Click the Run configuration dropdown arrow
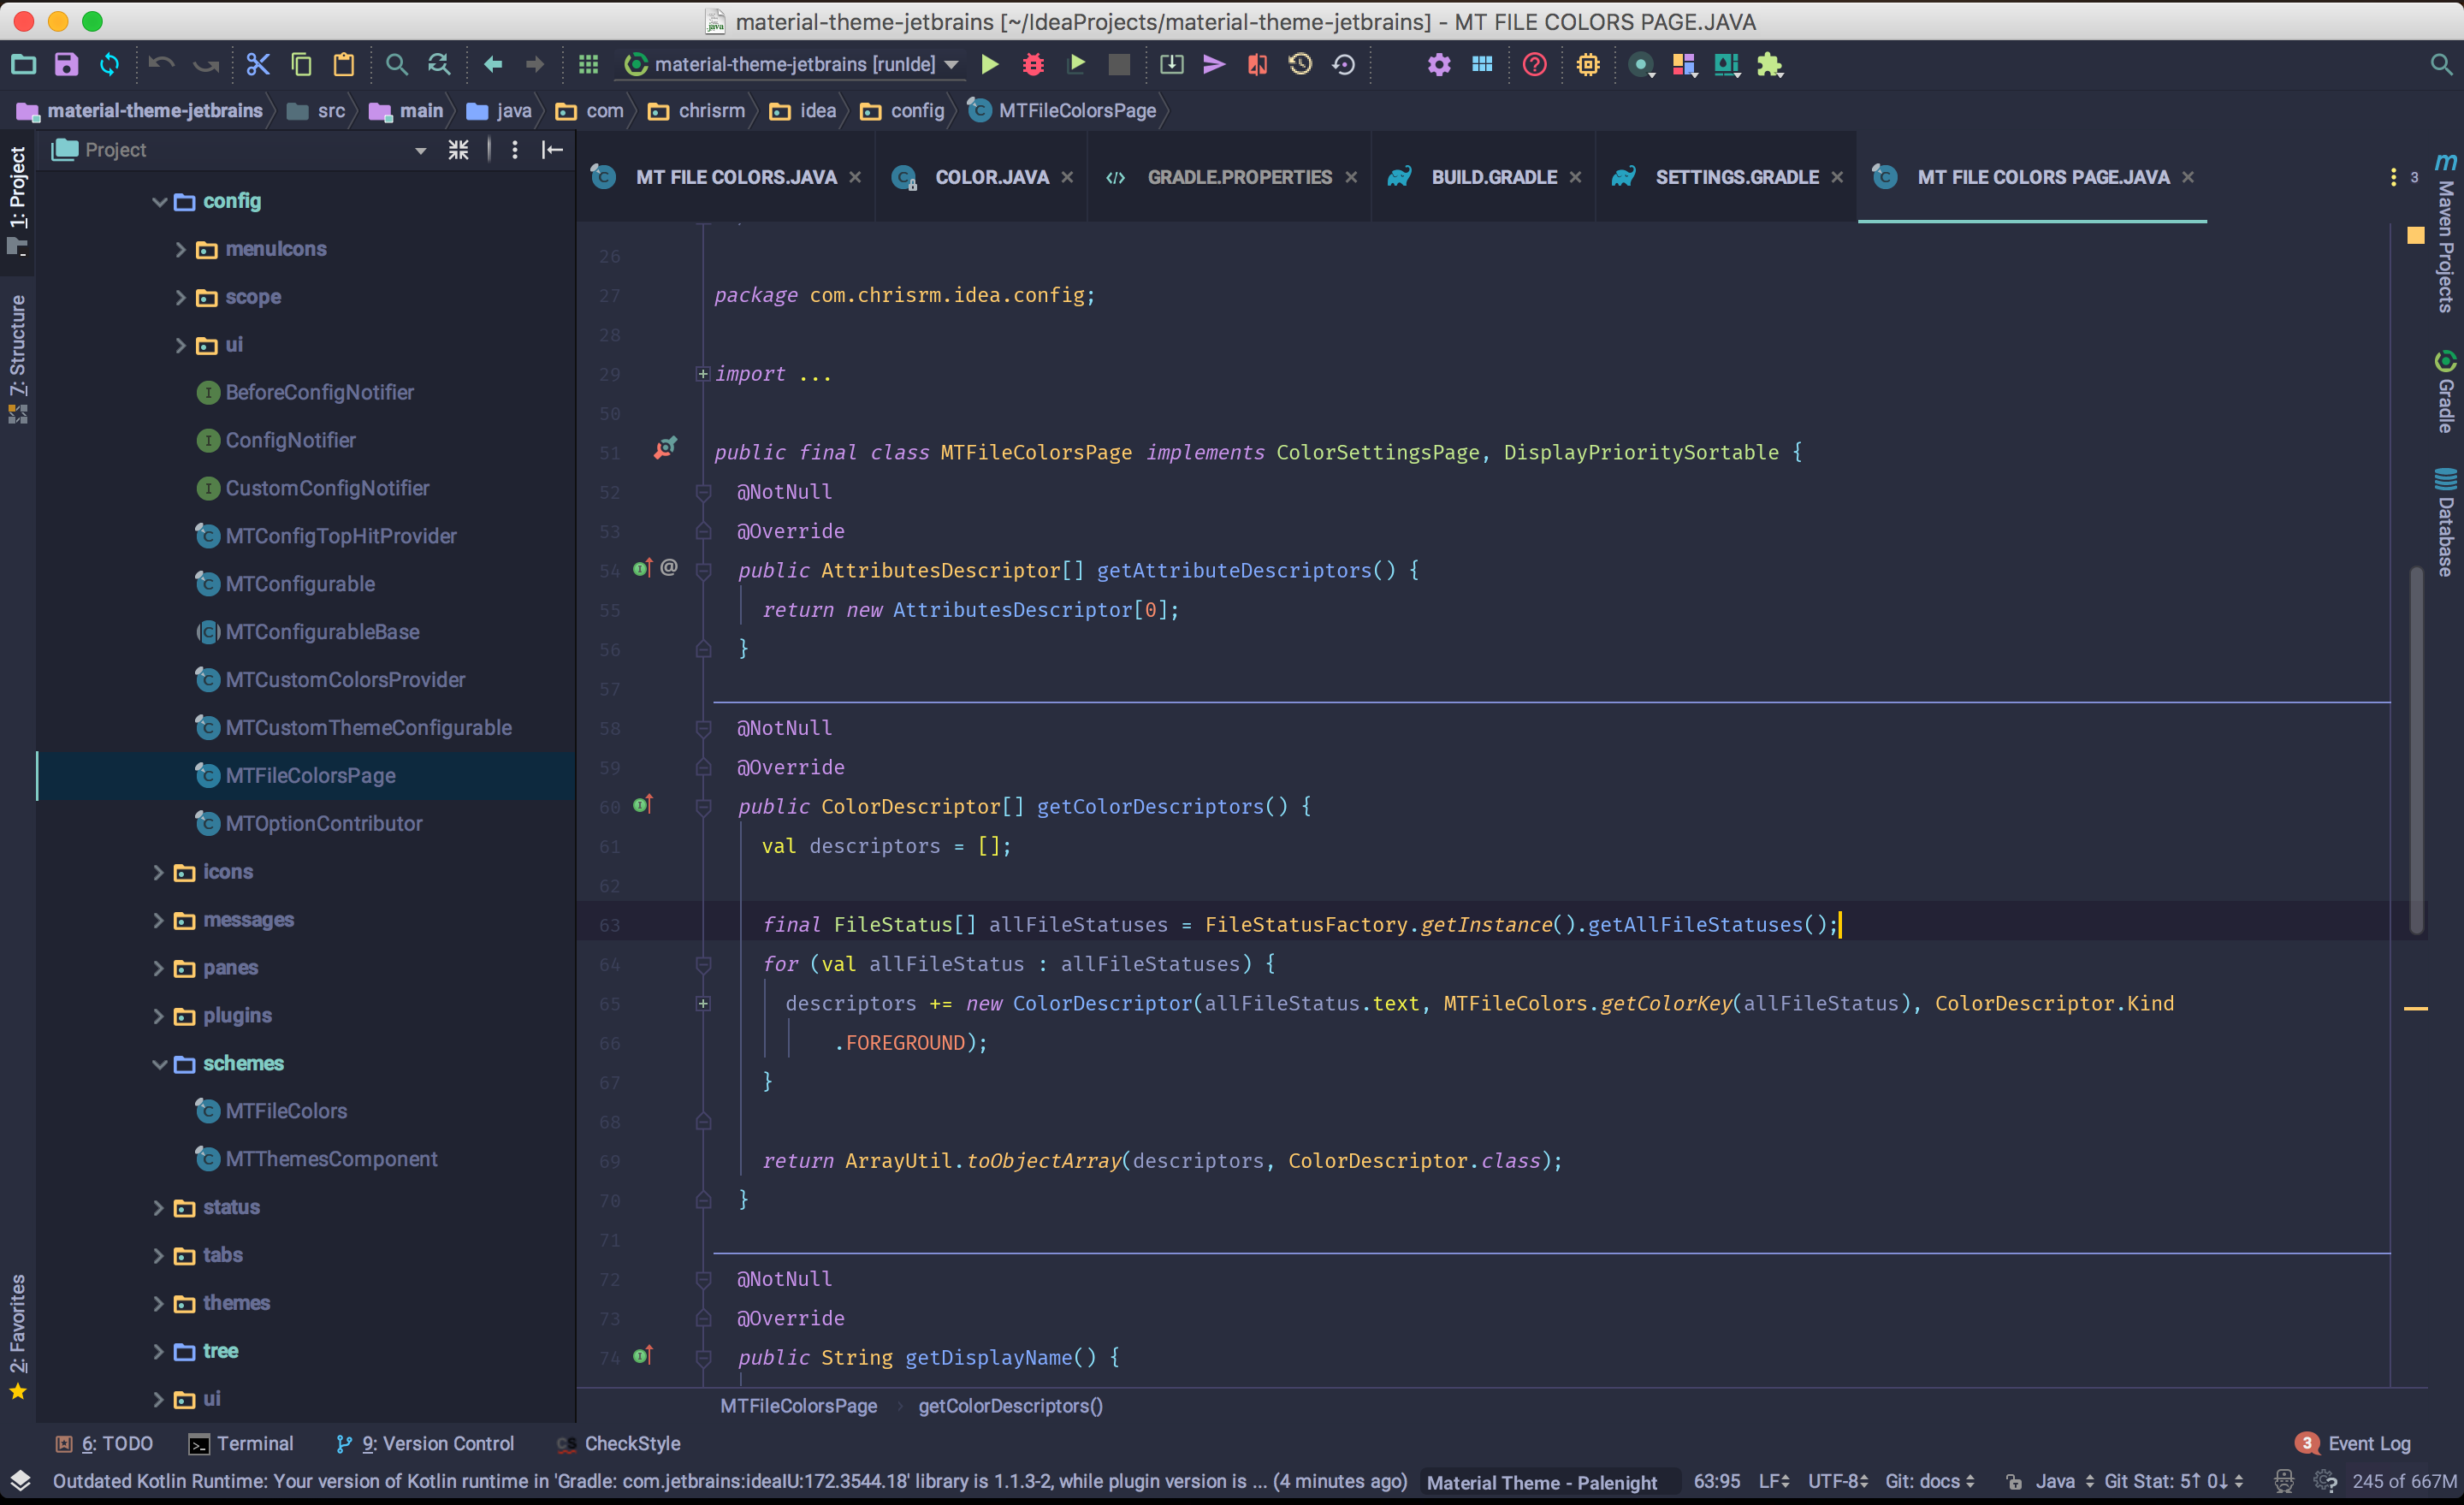The width and height of the screenshot is (2464, 1505). (959, 65)
